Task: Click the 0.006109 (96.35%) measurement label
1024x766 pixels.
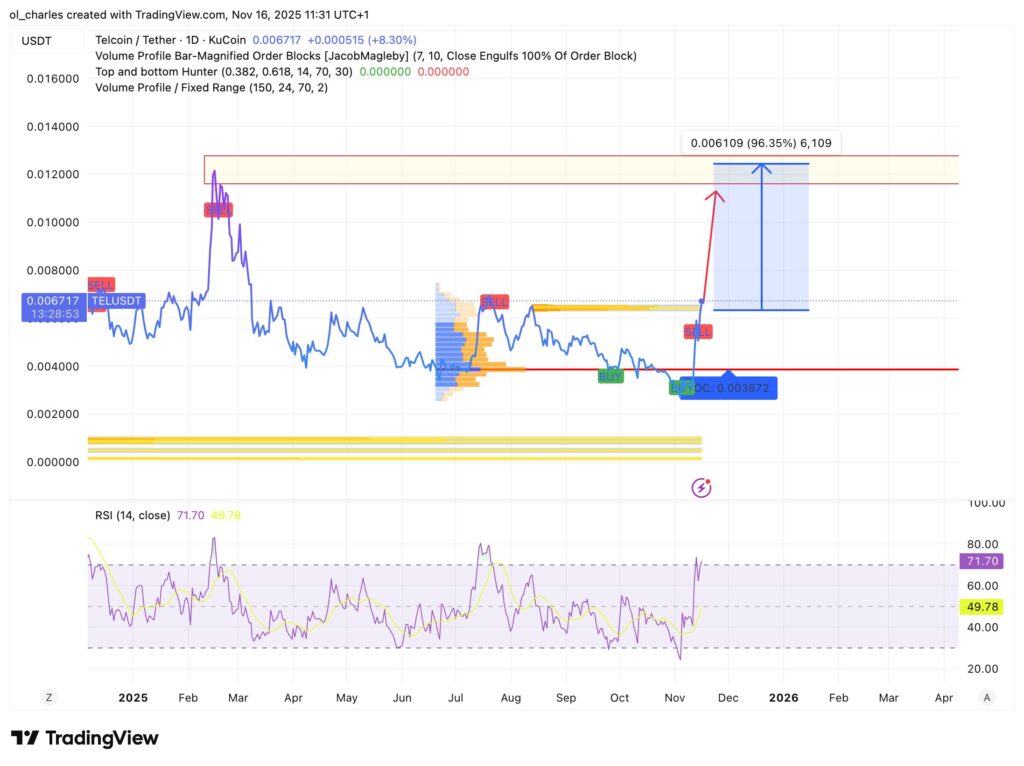Action: (x=759, y=143)
